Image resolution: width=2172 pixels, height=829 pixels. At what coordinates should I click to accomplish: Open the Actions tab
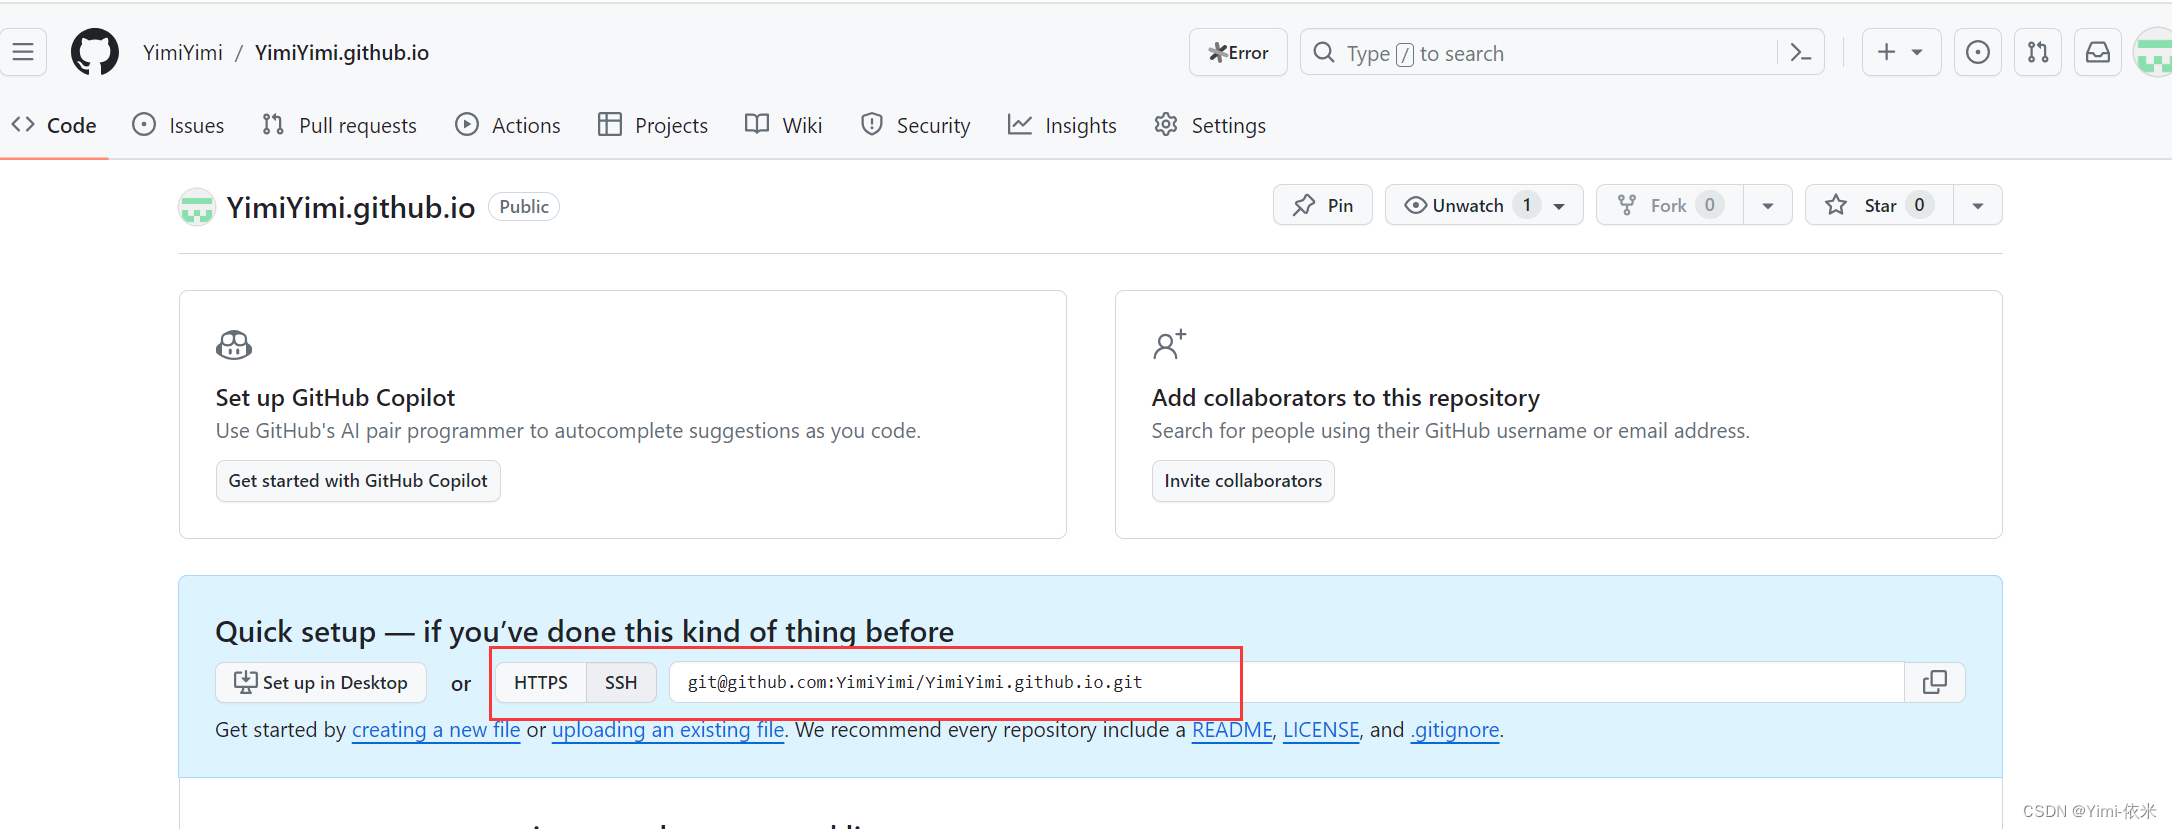click(x=508, y=125)
